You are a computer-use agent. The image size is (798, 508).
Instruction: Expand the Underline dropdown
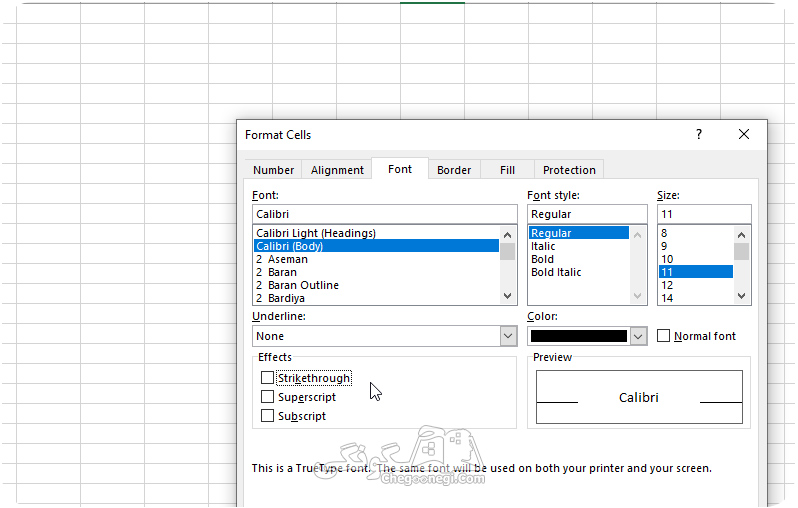[x=508, y=336]
